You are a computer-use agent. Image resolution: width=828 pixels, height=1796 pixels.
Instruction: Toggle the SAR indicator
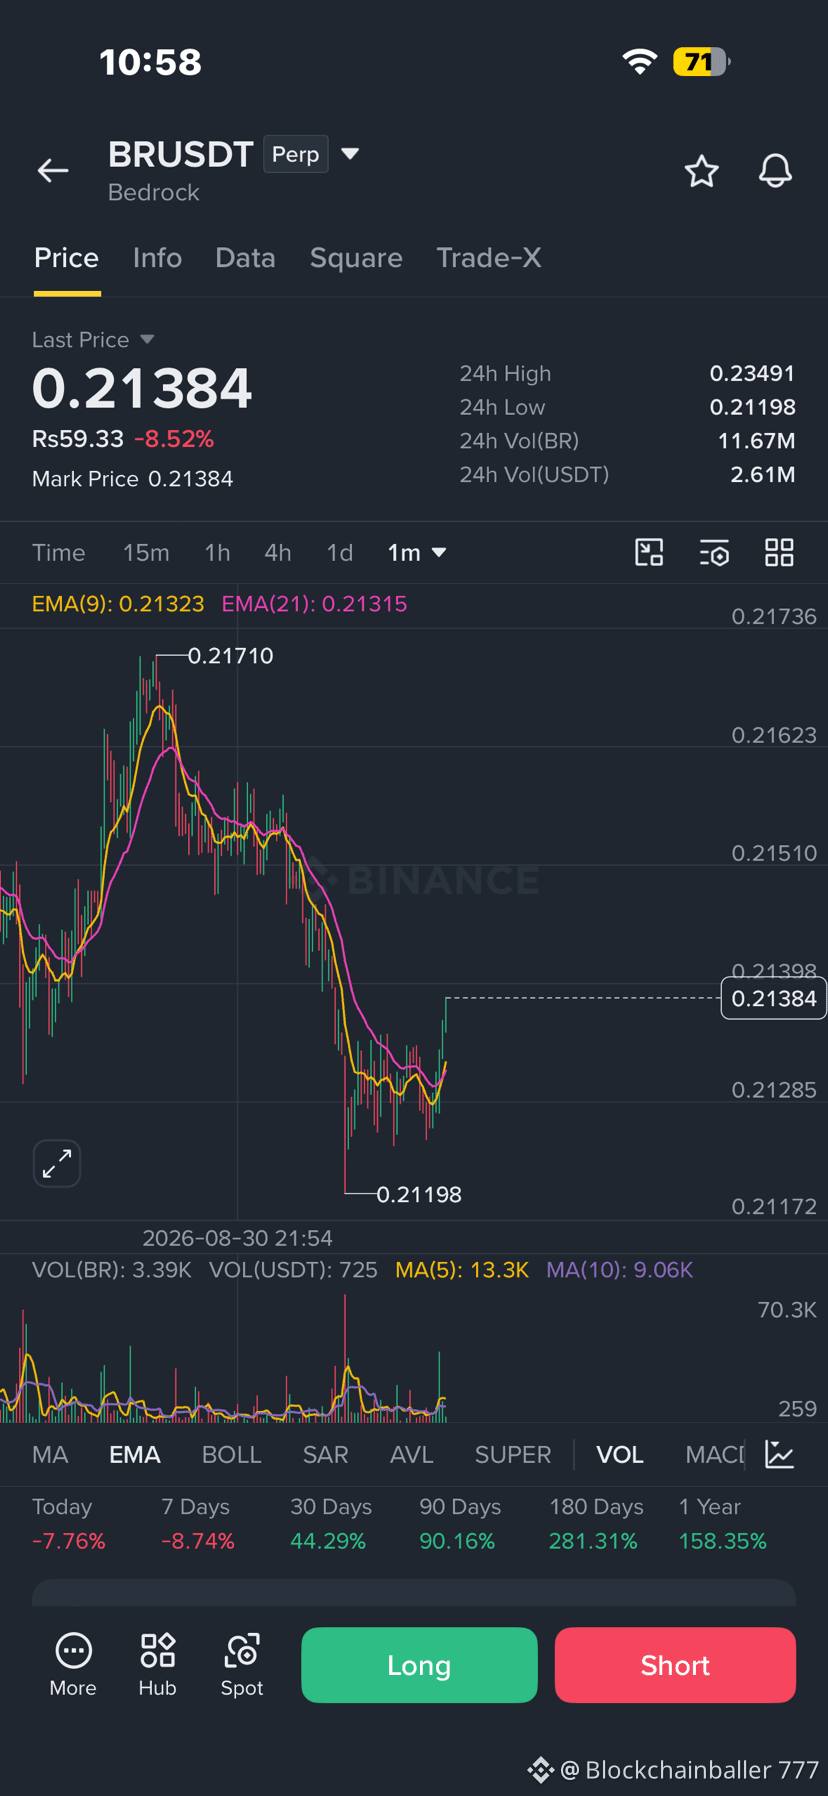click(326, 1455)
